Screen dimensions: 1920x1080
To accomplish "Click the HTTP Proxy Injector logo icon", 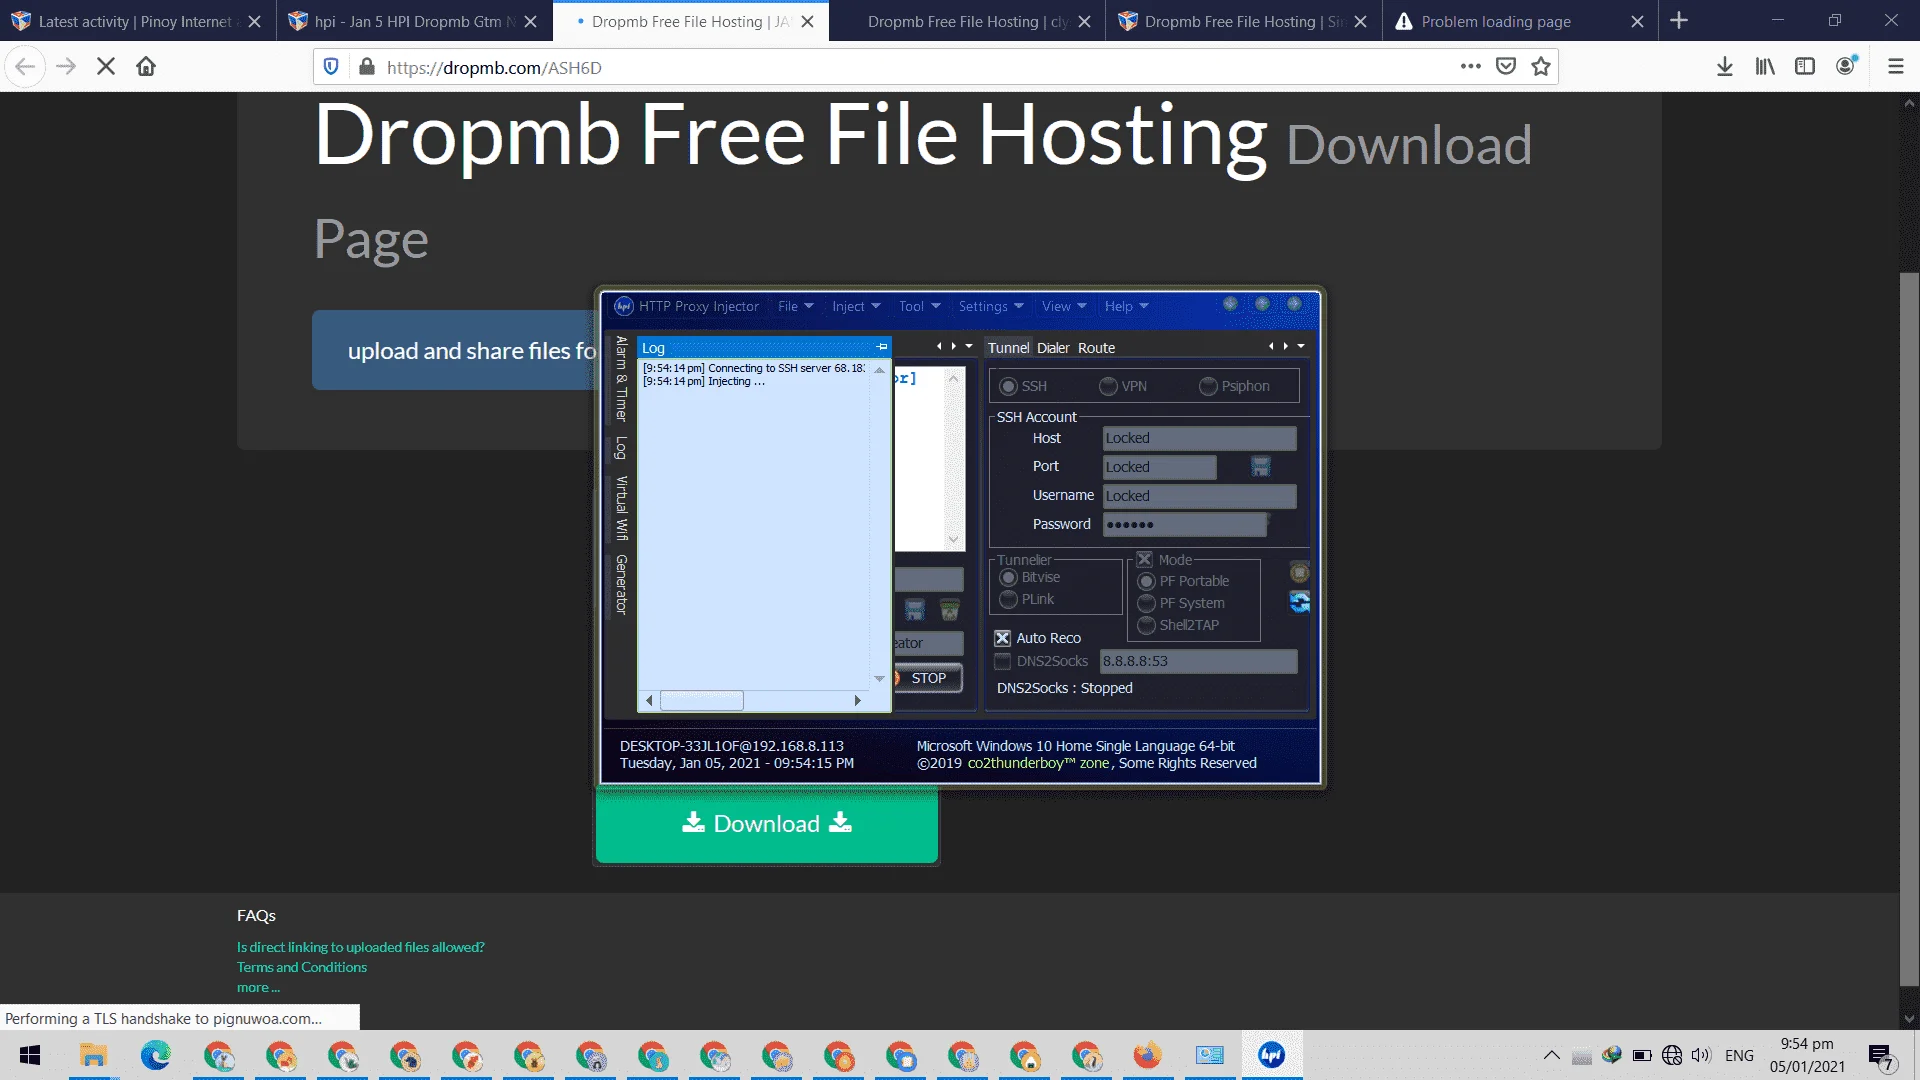I will (624, 306).
